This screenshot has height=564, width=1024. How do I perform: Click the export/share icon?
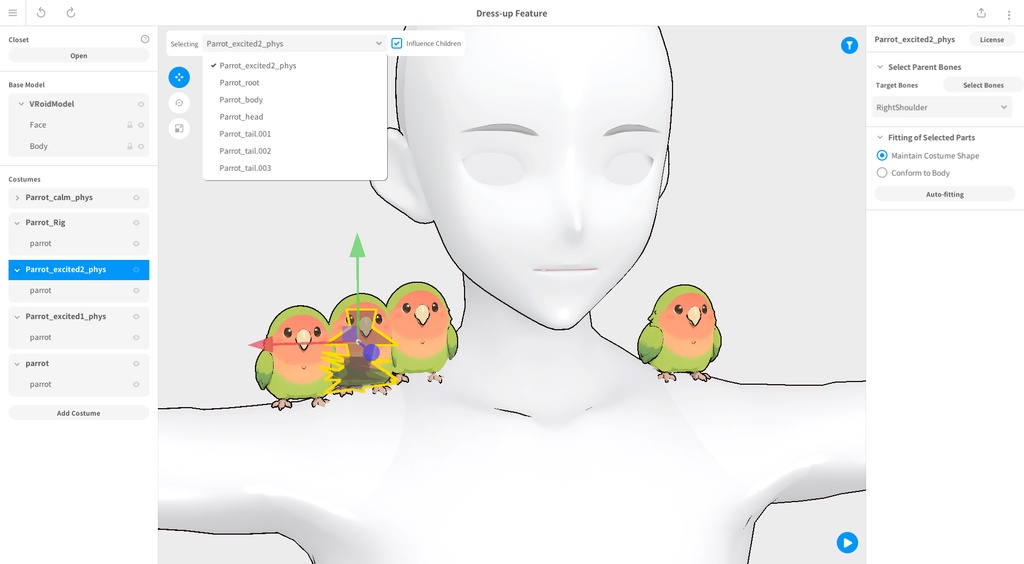(x=981, y=13)
